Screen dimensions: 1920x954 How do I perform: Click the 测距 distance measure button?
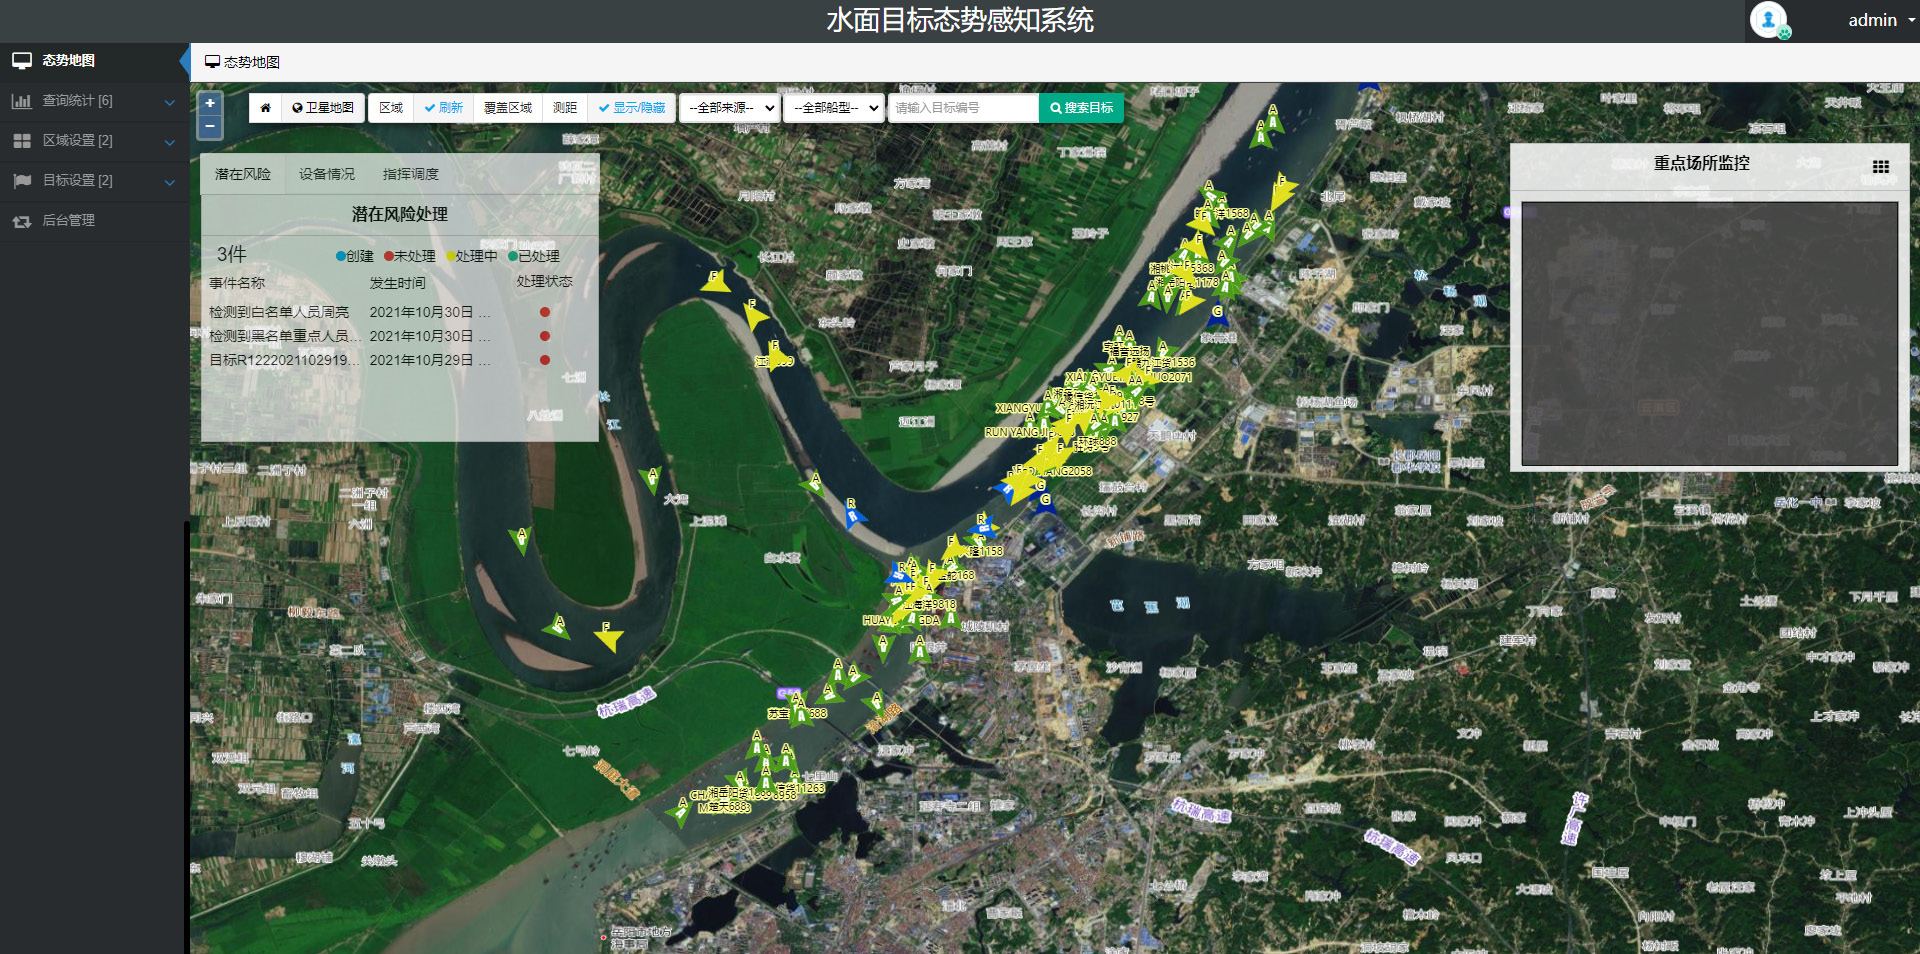(565, 108)
